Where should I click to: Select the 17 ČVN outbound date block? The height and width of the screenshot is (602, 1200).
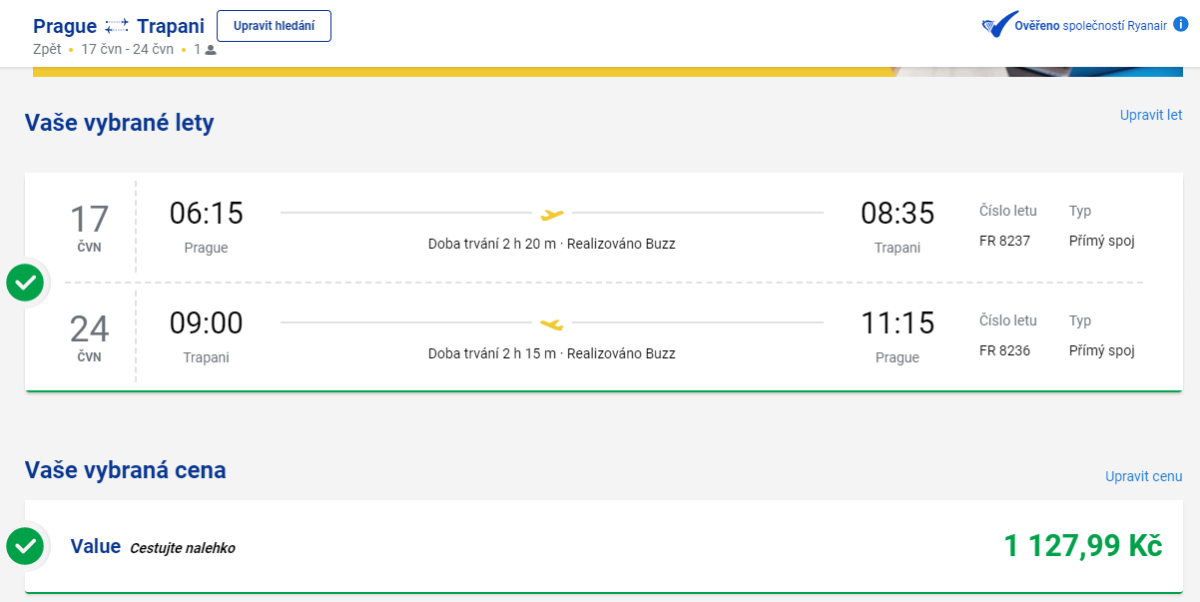89,227
